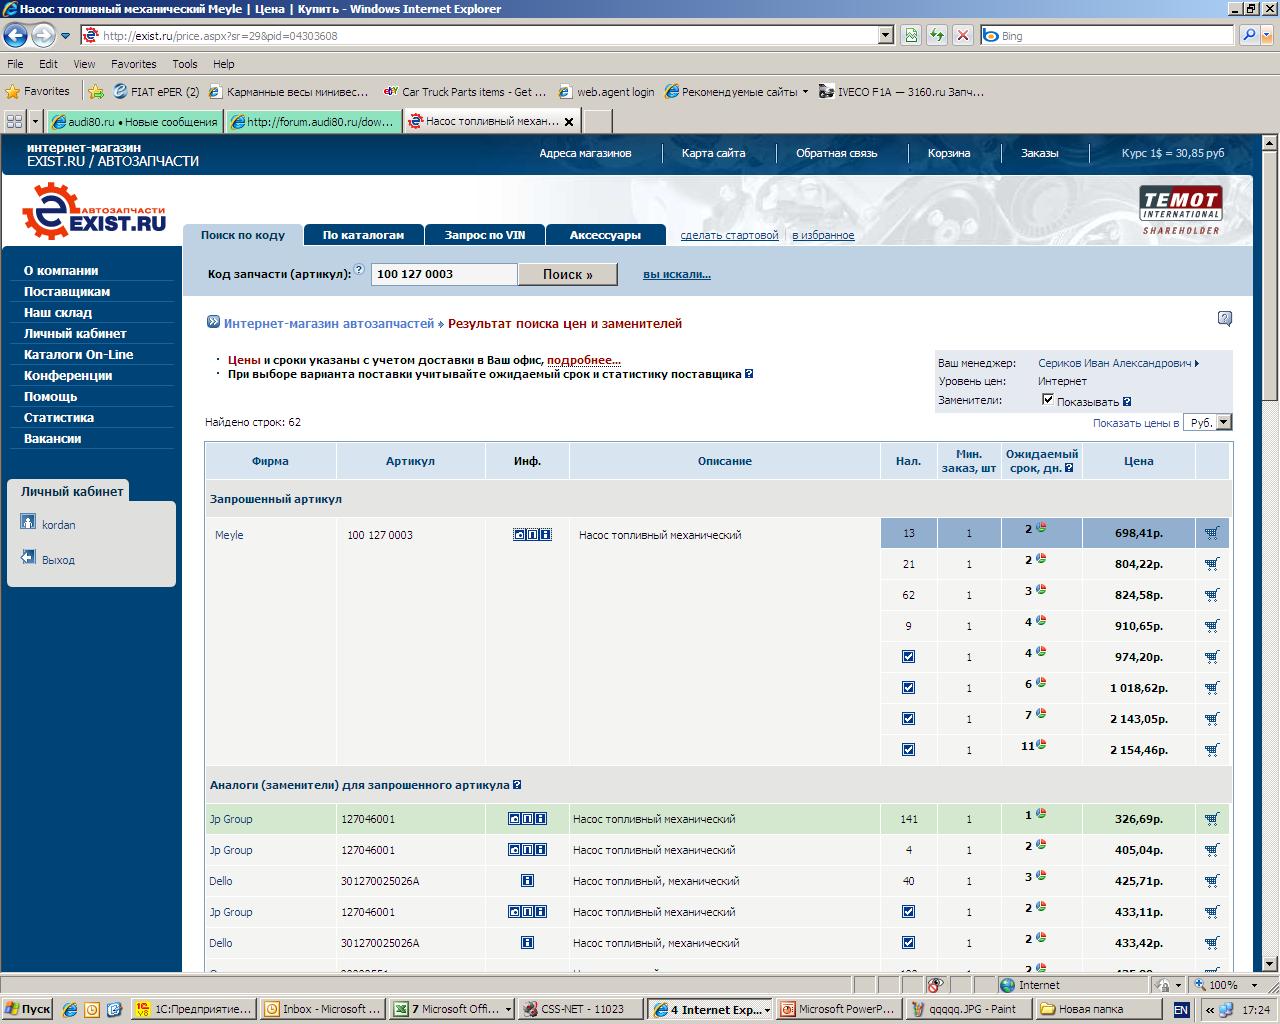Click availability checkbox in Jp Group 433,11р. row

pos(908,912)
